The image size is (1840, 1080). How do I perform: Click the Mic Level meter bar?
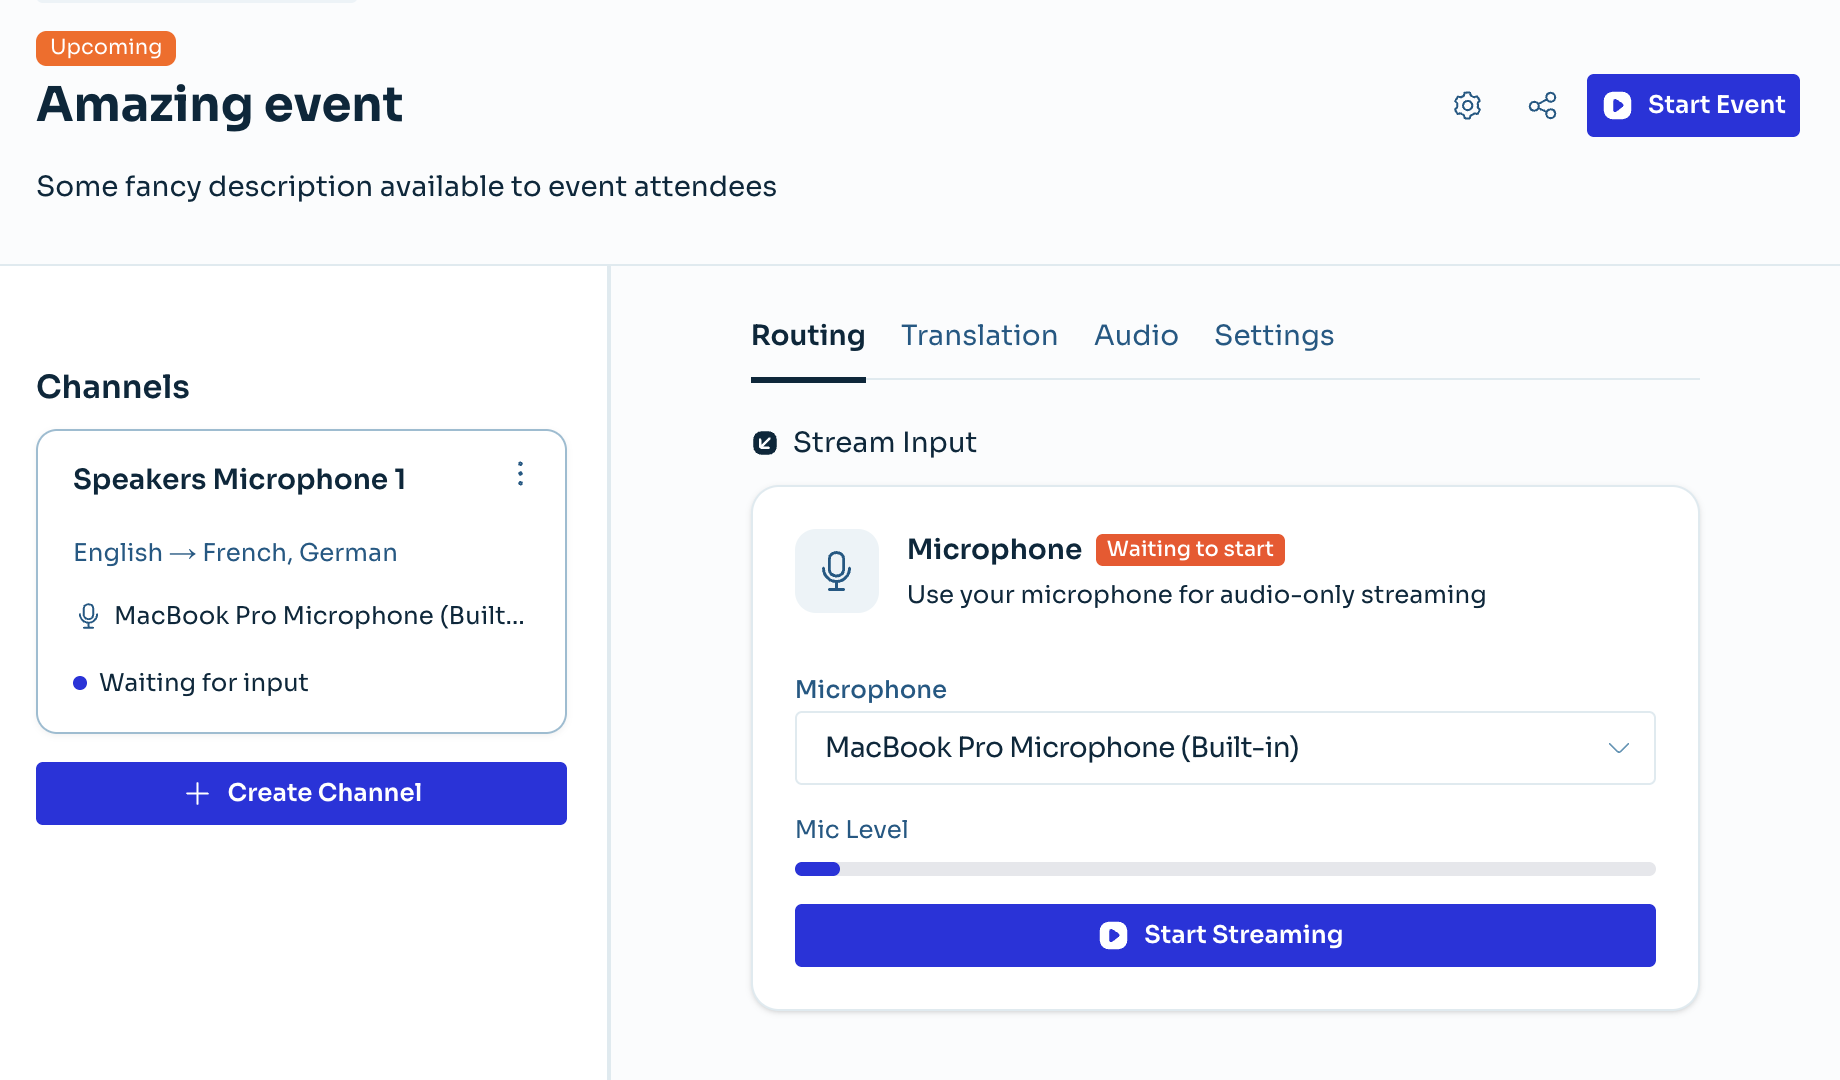coord(1225,869)
